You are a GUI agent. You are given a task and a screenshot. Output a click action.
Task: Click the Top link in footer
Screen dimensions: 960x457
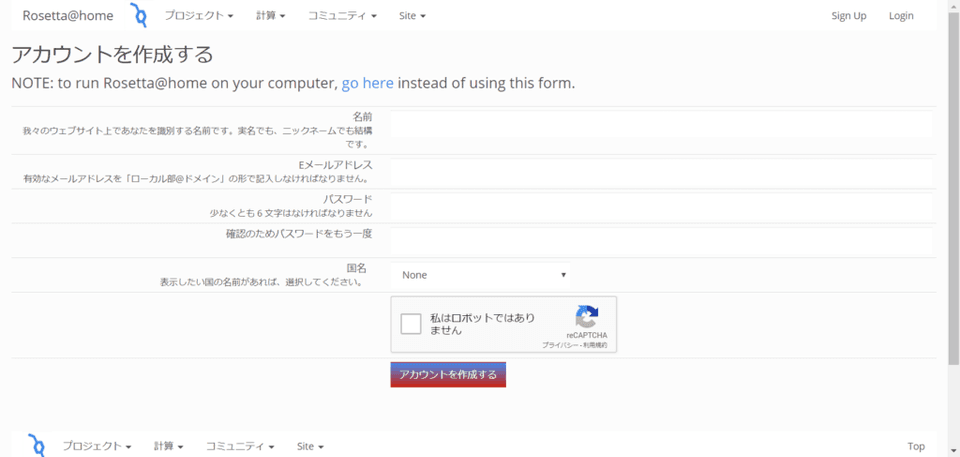(x=916, y=446)
